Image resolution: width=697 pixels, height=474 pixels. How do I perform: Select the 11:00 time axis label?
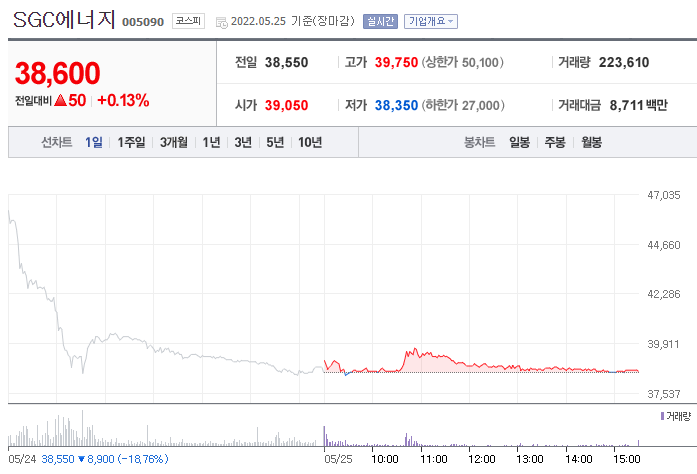pyautogui.click(x=434, y=459)
